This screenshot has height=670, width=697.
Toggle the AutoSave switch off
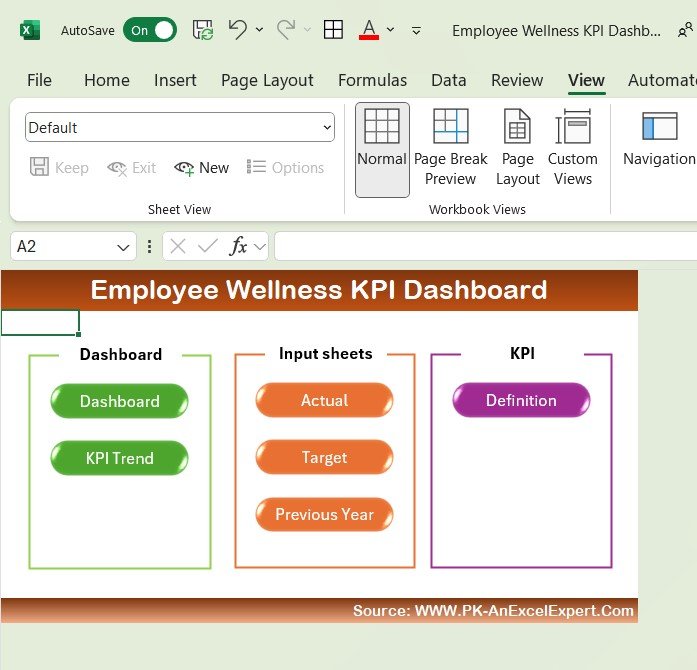150,30
